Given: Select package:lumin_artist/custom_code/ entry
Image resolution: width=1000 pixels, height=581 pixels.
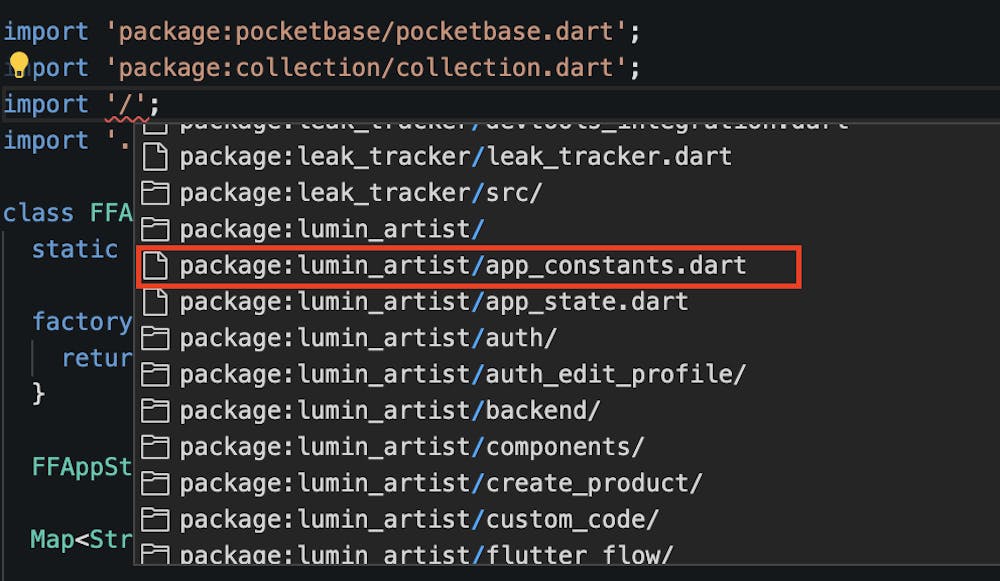Looking at the screenshot, I should (419, 519).
